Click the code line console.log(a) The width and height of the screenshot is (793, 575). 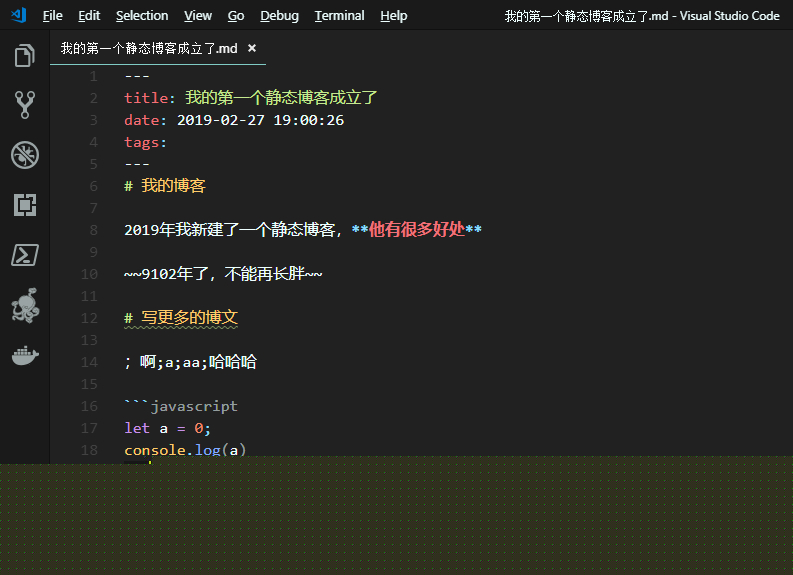[185, 449]
